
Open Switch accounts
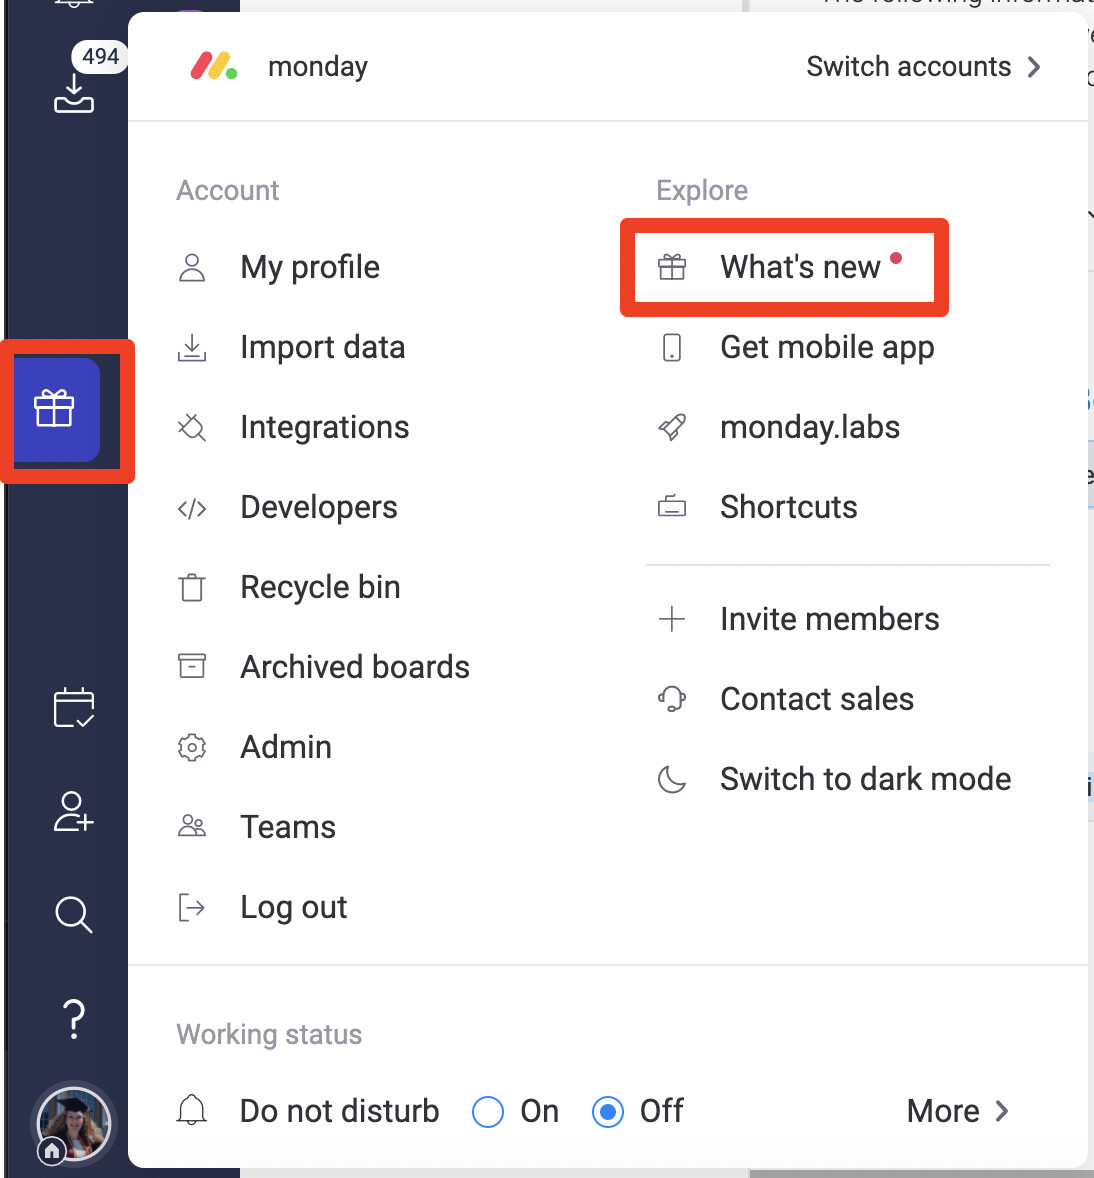908,67
